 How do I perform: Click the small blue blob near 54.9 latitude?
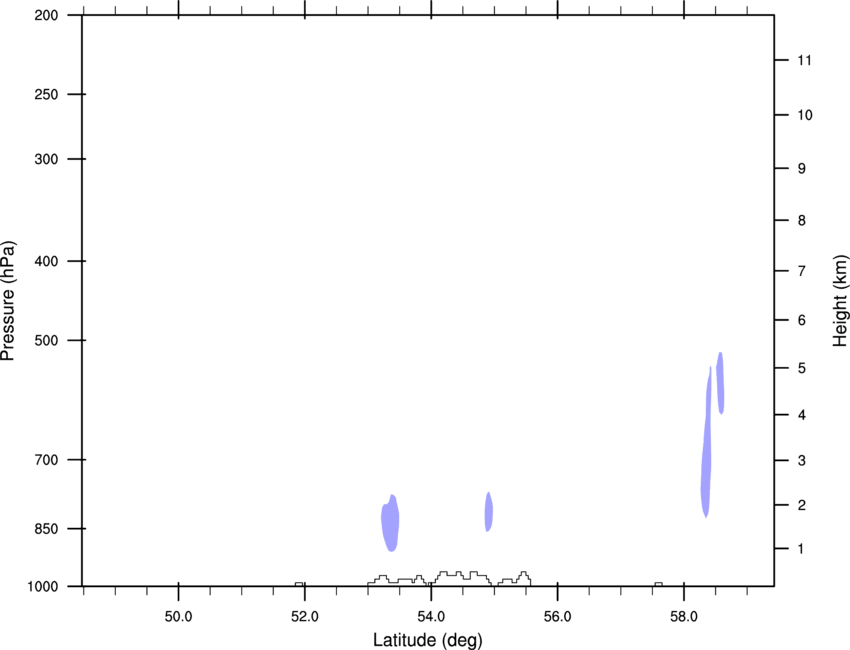pyautogui.click(x=488, y=512)
